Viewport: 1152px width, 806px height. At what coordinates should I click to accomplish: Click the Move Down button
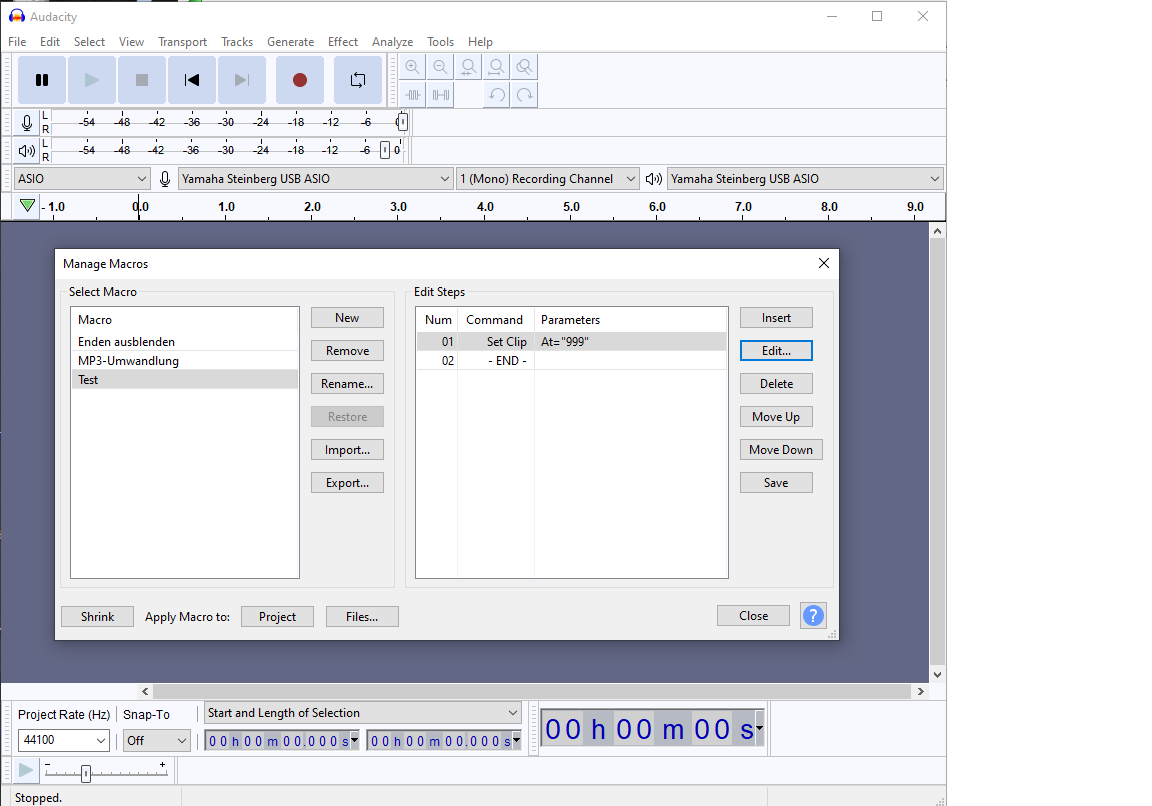point(781,450)
